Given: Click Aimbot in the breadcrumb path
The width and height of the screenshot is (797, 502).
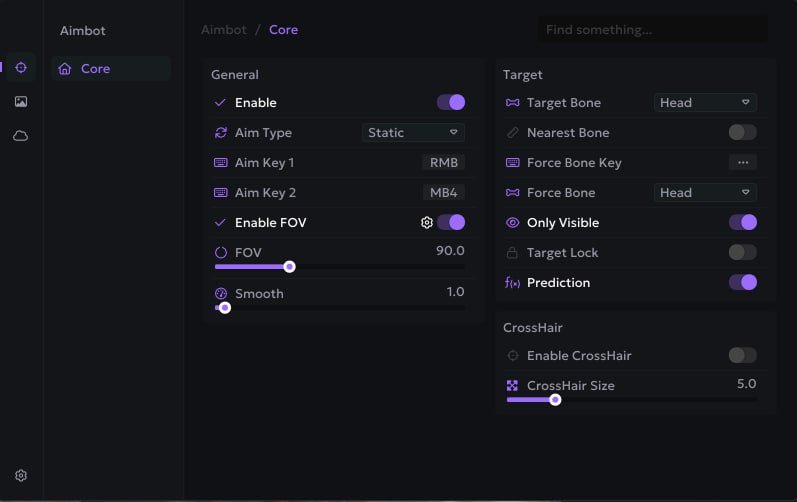Looking at the screenshot, I should [224, 30].
